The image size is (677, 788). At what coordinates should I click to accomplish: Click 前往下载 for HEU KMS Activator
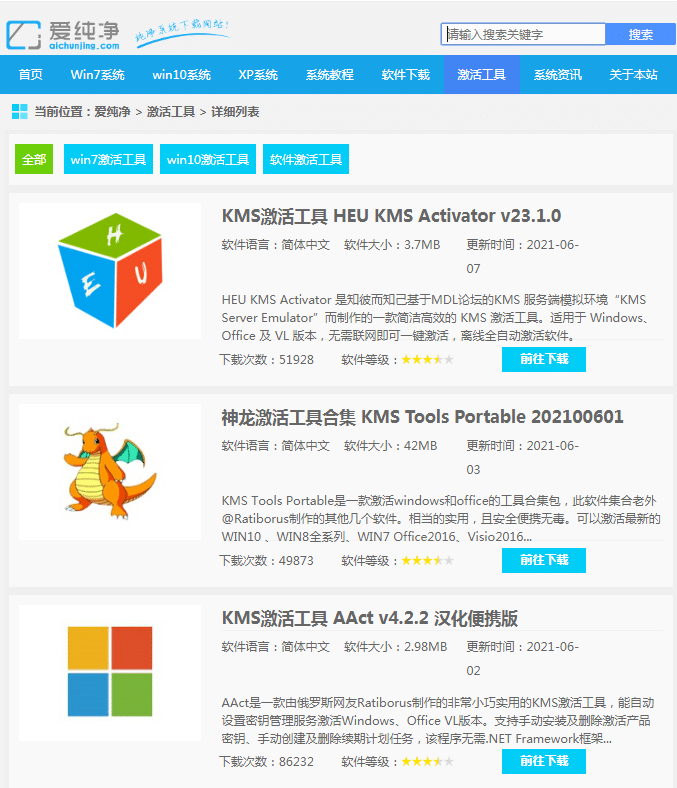tap(543, 359)
